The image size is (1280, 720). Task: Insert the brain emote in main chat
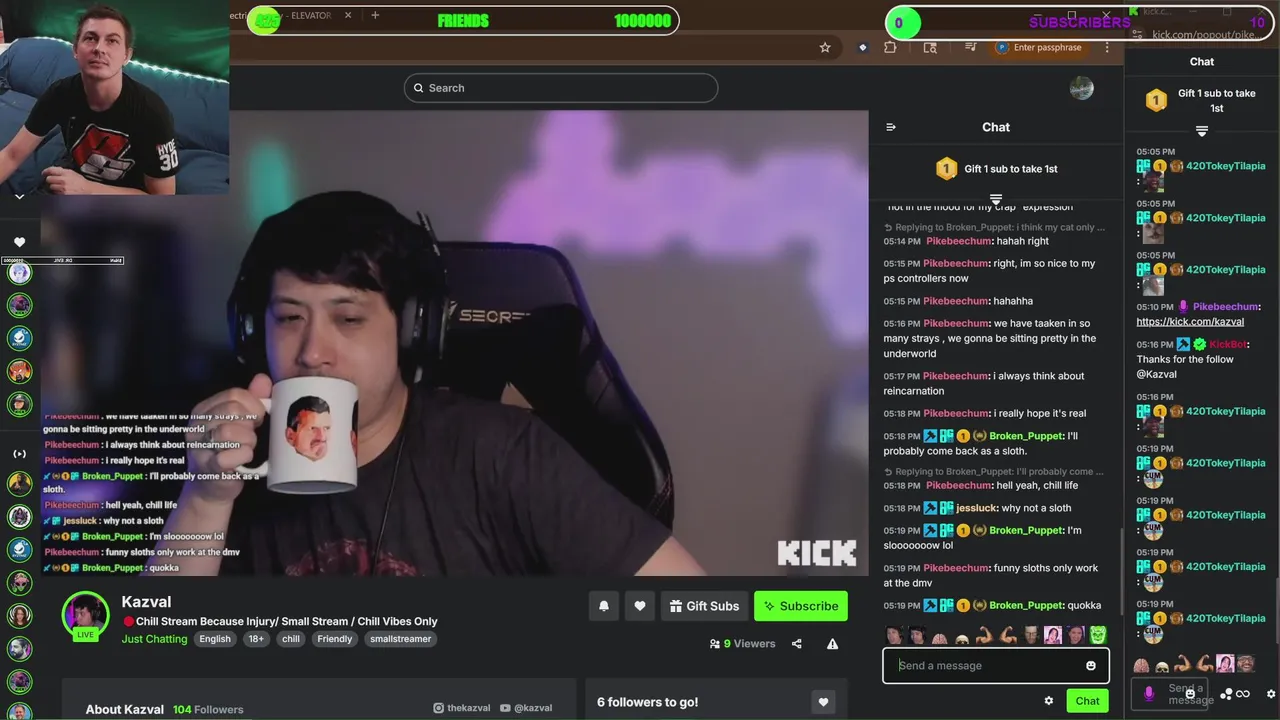click(939, 636)
